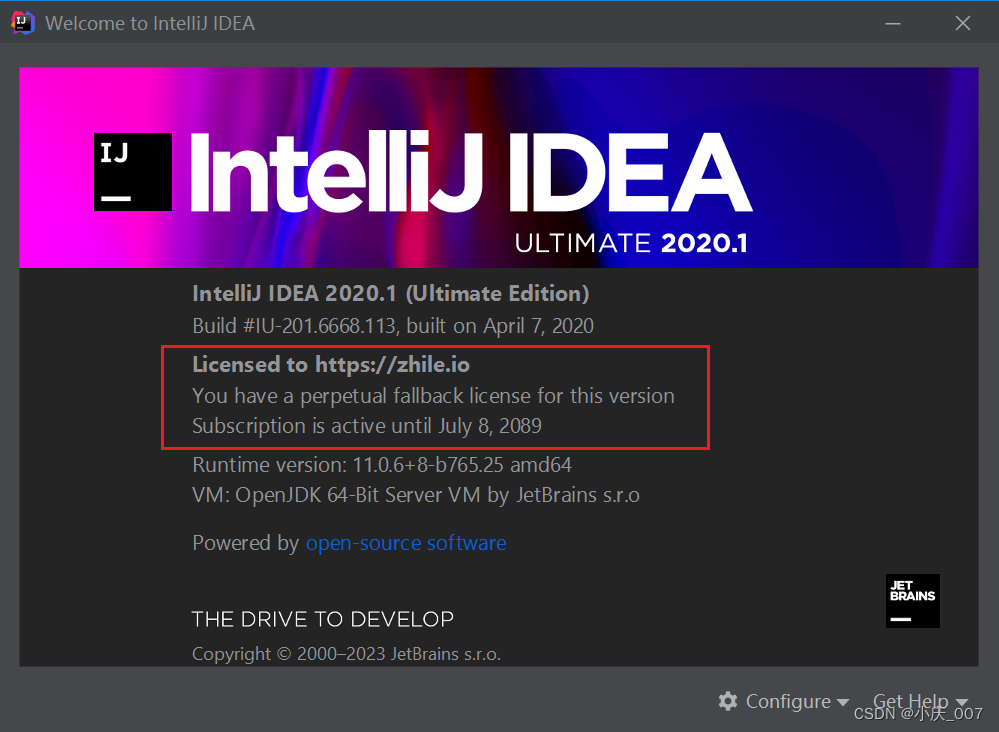Select the Subscription is active until line
The height and width of the screenshot is (732, 999).
[x=366, y=426]
